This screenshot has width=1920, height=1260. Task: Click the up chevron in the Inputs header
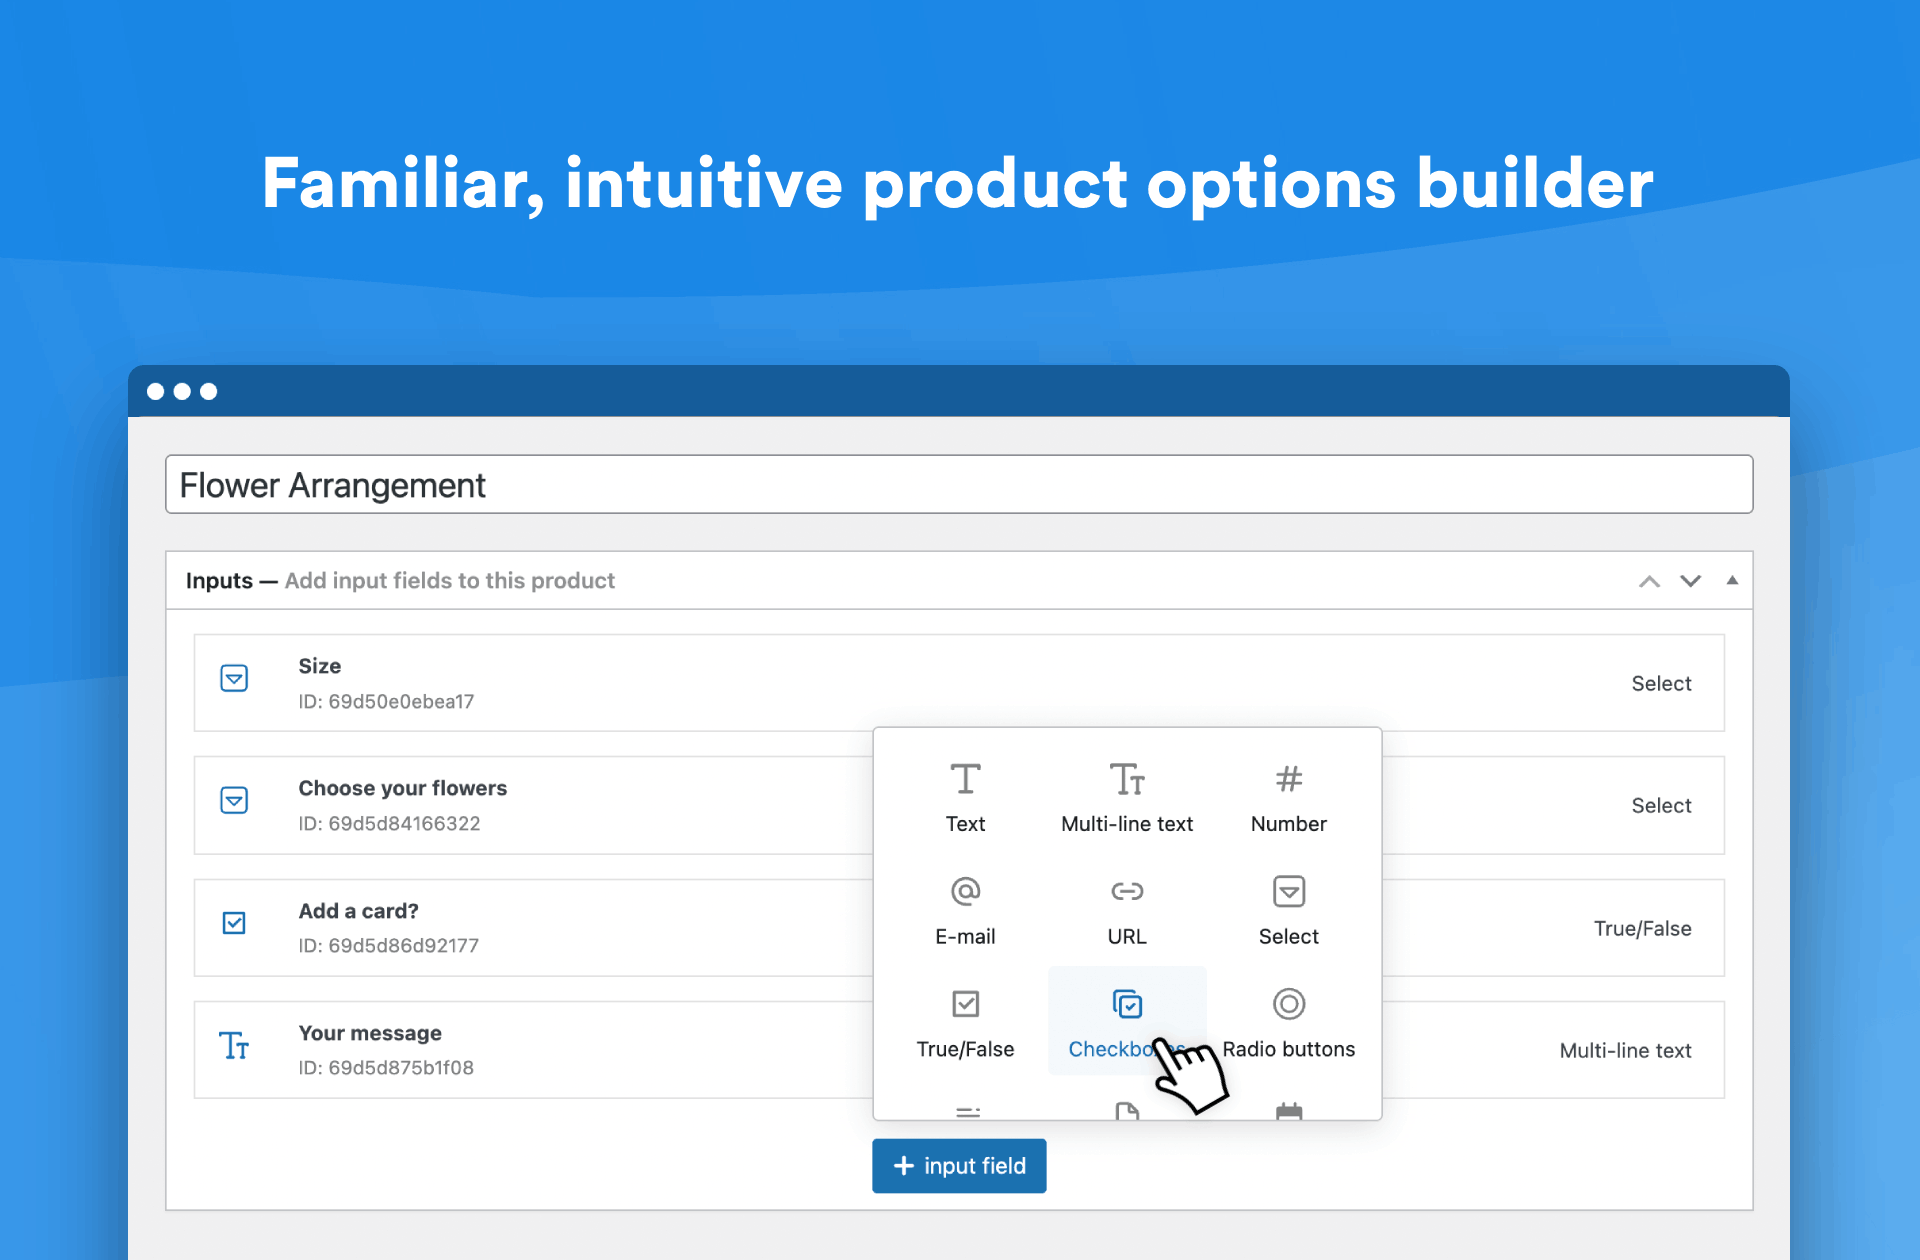click(1648, 580)
